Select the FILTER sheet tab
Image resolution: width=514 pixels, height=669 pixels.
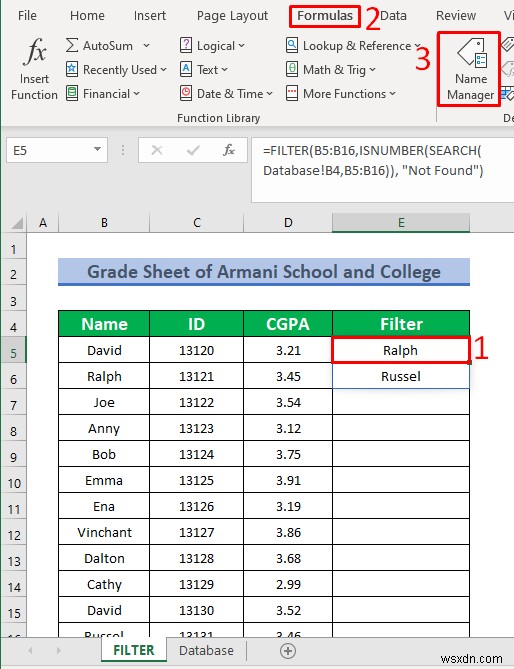[x=134, y=650]
